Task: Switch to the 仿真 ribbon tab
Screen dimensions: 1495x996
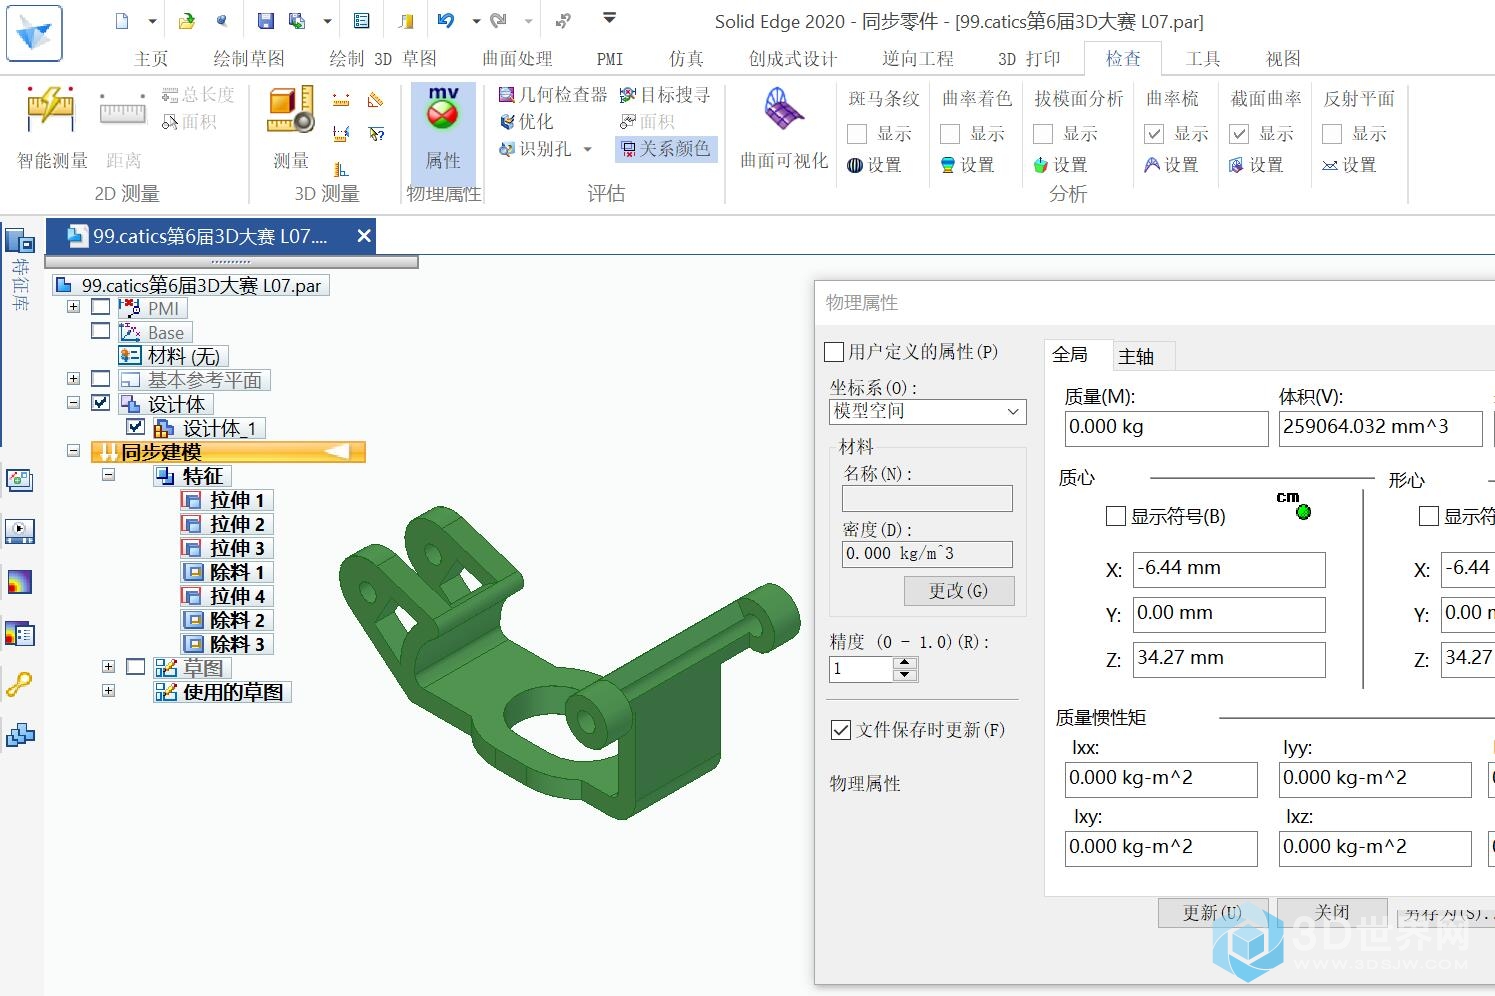Action: (x=686, y=59)
